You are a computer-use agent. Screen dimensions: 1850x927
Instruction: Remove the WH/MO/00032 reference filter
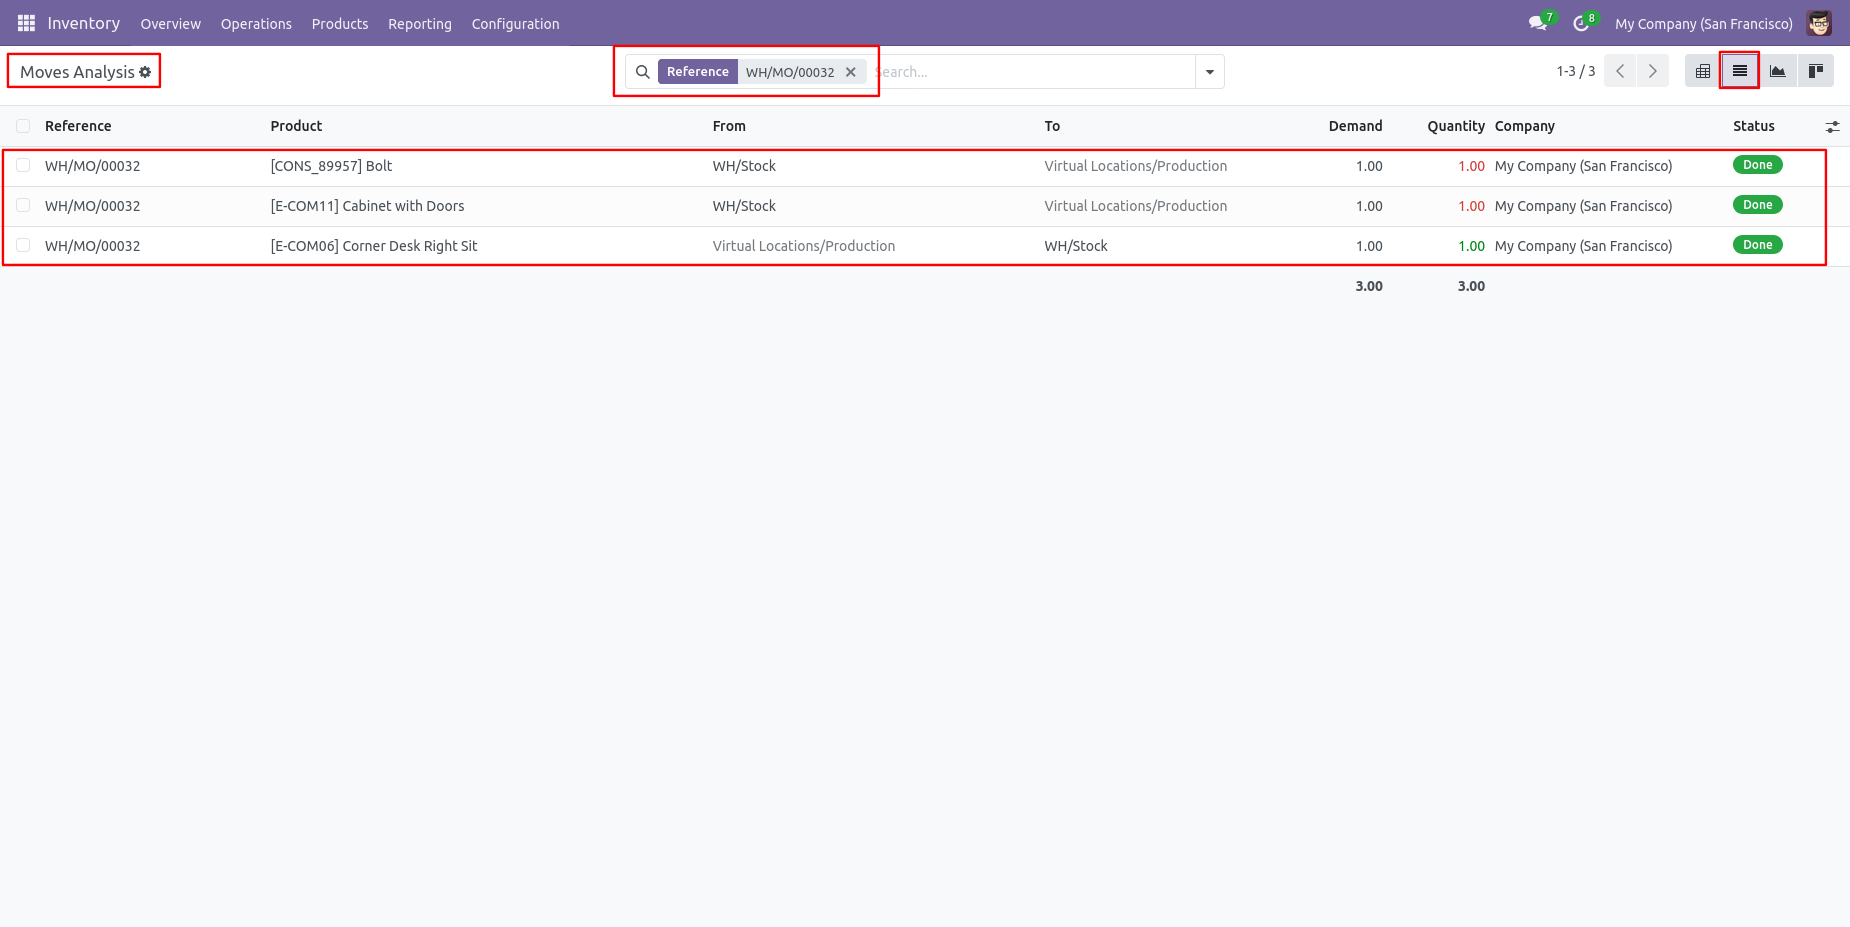(851, 72)
